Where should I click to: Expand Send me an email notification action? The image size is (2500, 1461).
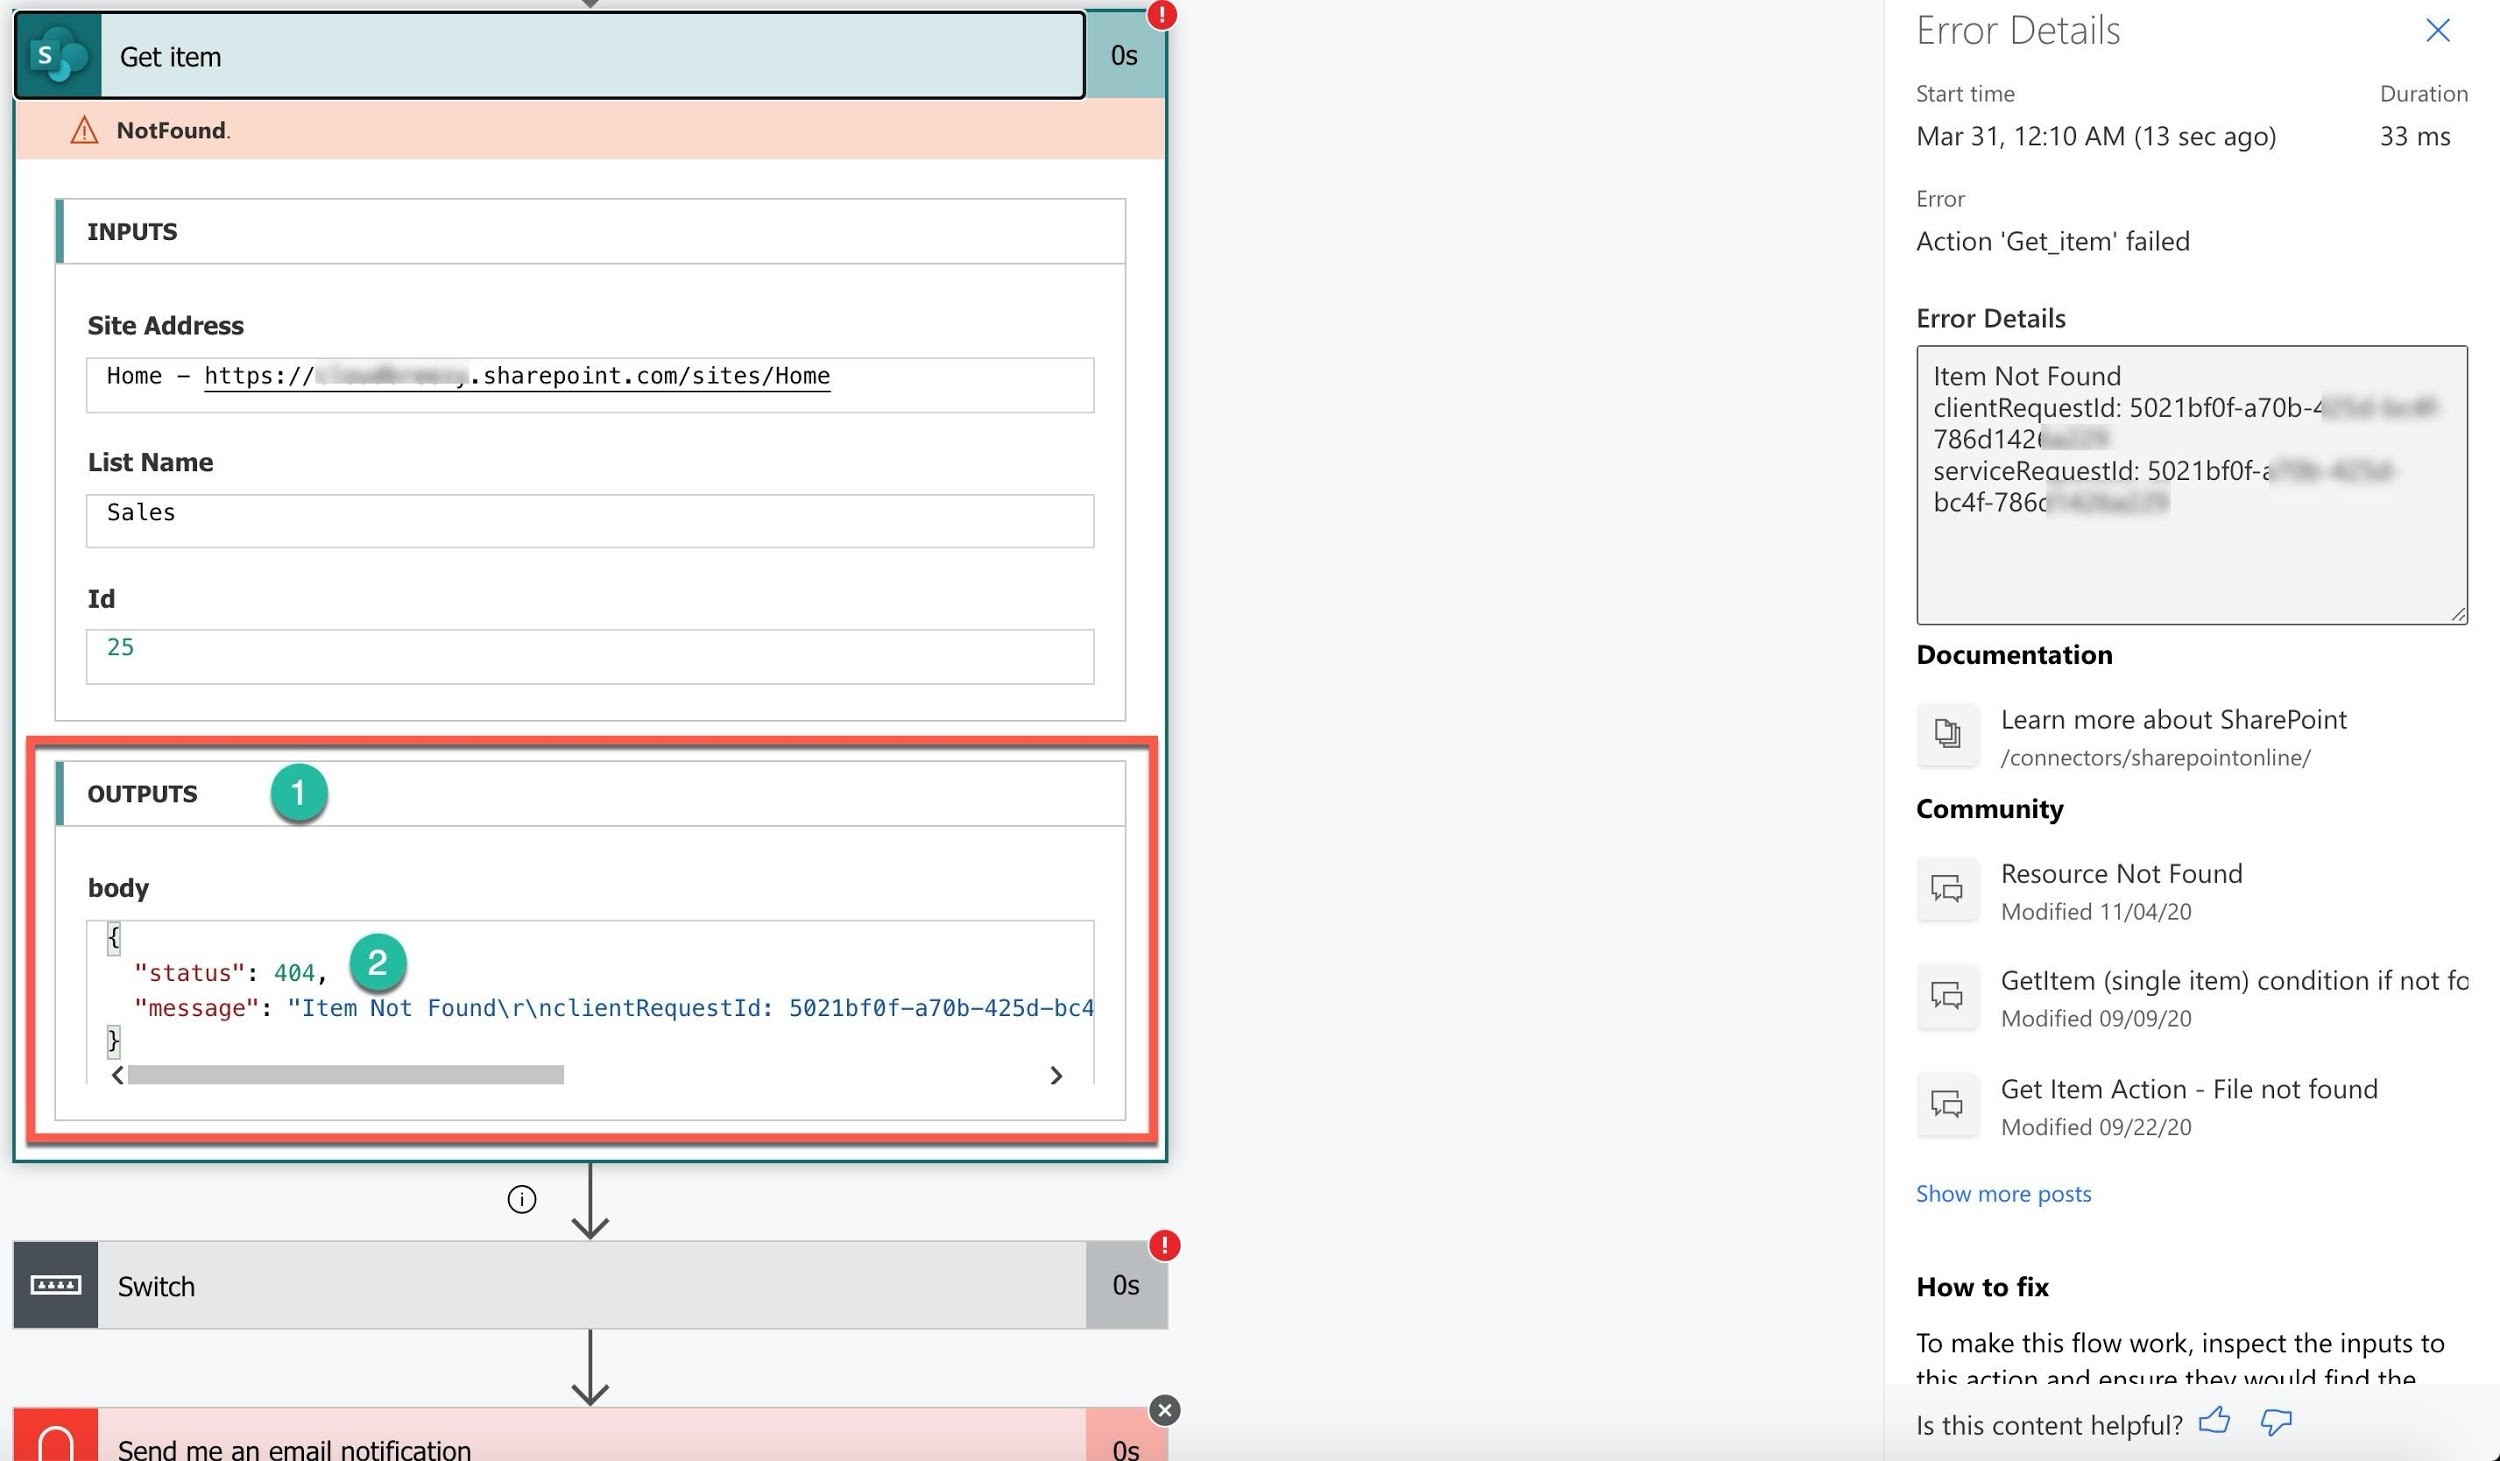(x=590, y=1436)
